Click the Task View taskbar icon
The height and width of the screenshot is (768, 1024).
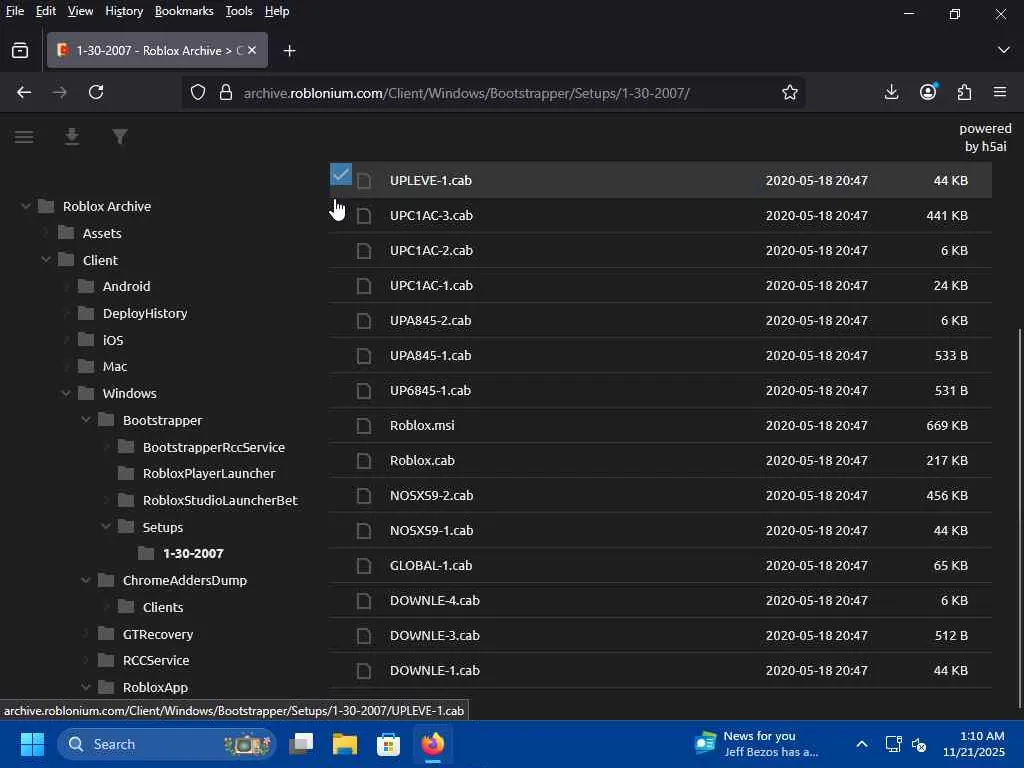301,744
